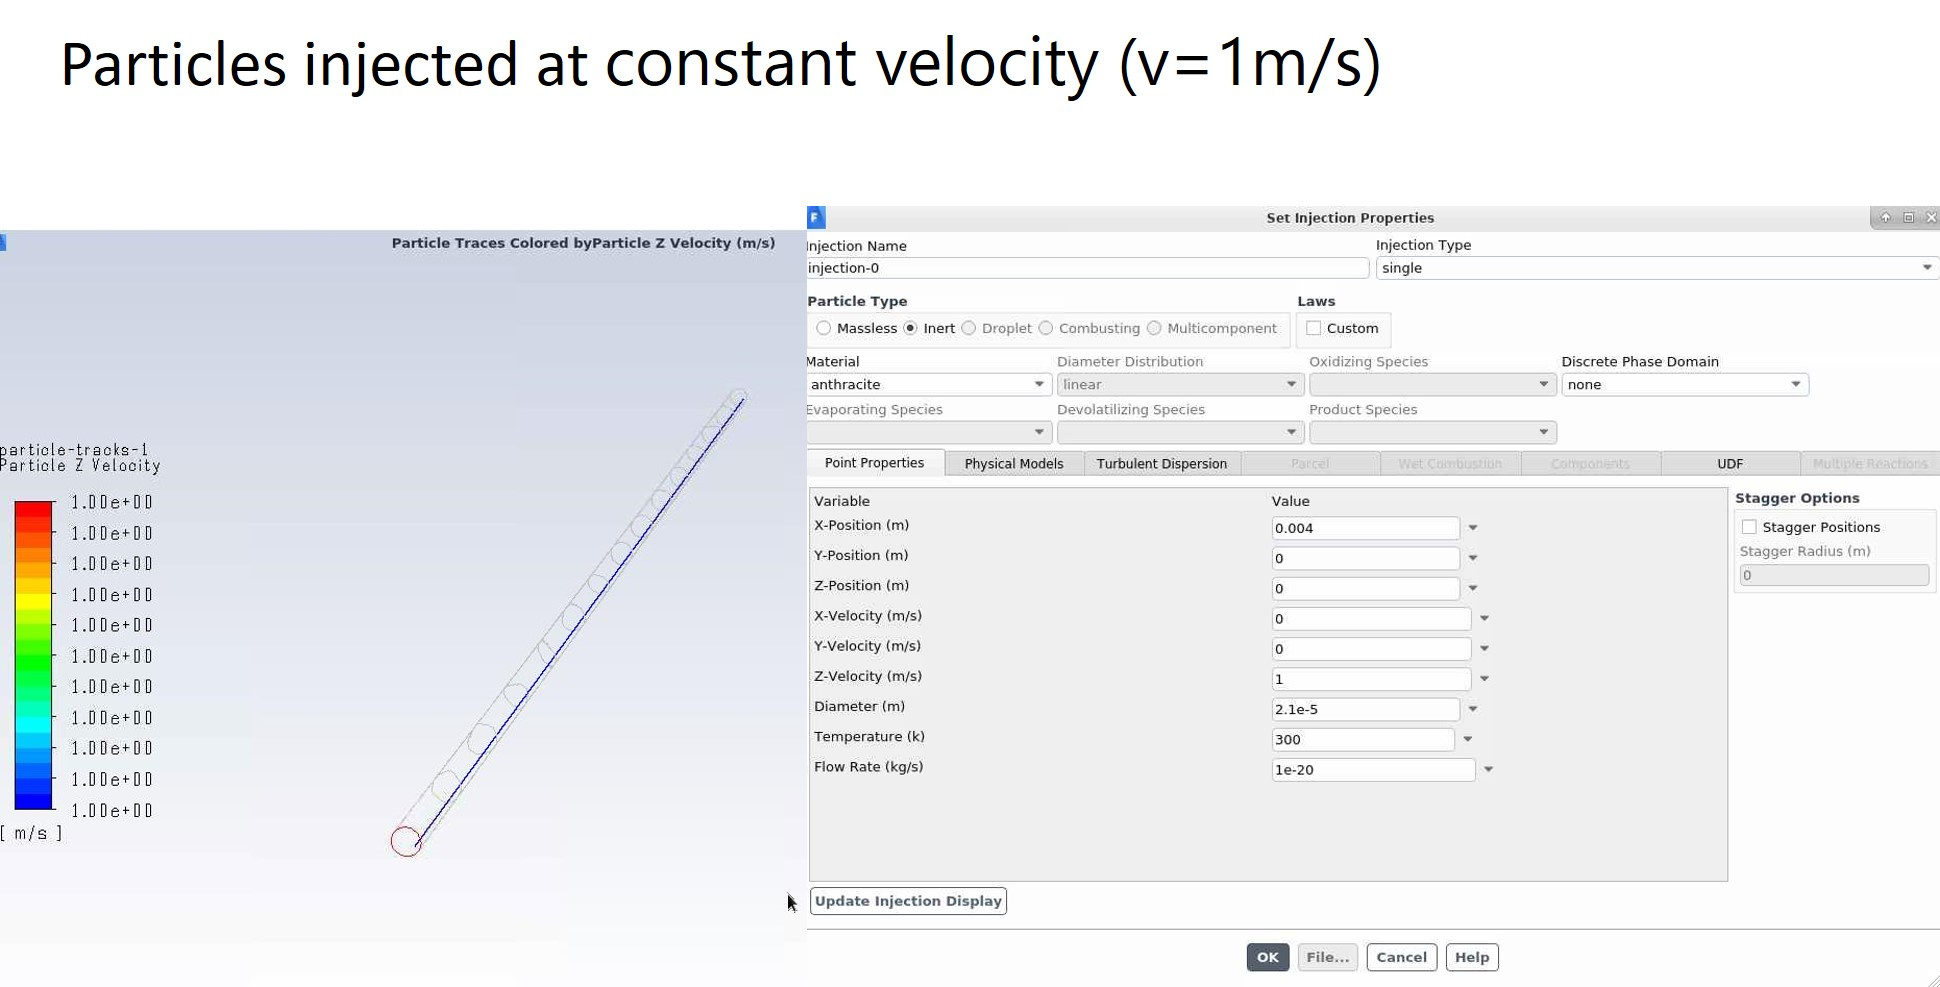
Task: Switch to the Turbulent Dispersion tab
Action: tap(1162, 464)
